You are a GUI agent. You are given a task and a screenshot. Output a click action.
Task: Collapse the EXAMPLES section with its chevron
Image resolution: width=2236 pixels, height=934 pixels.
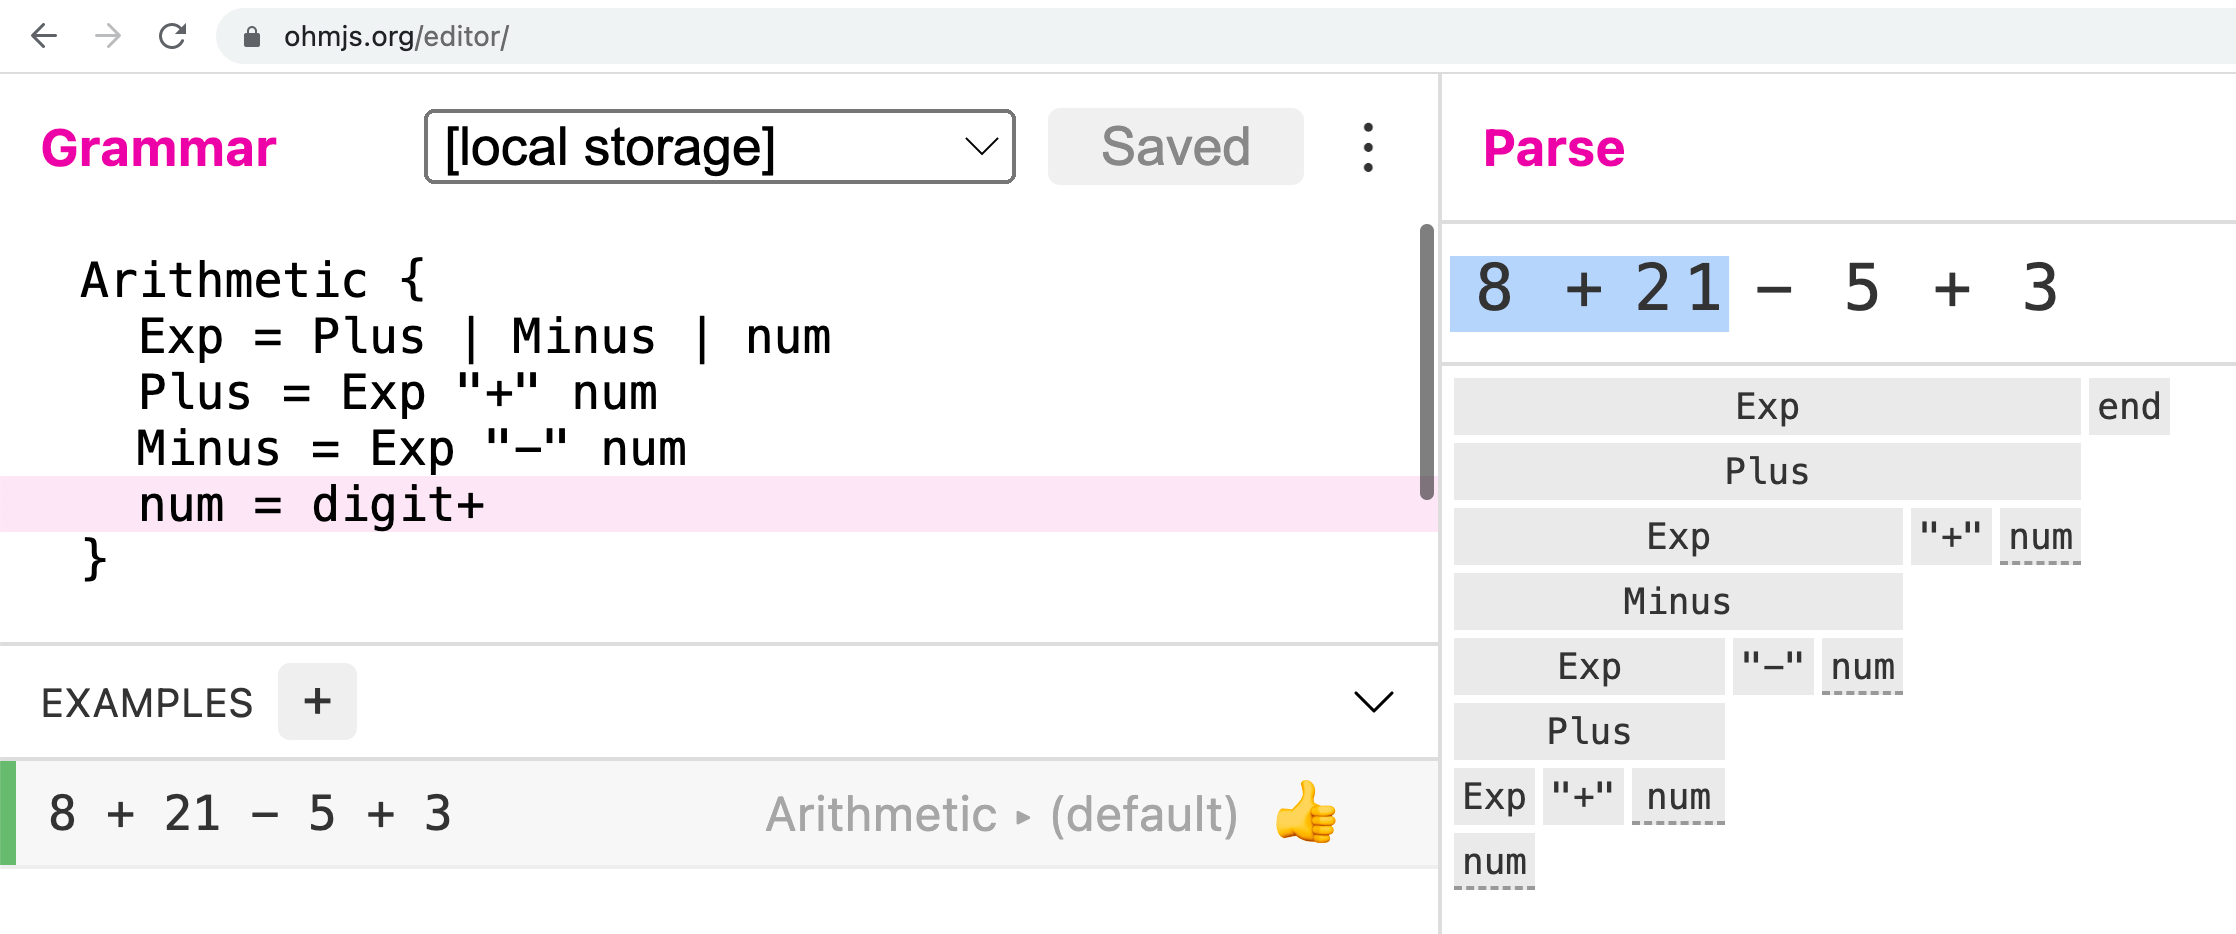[x=1374, y=701]
